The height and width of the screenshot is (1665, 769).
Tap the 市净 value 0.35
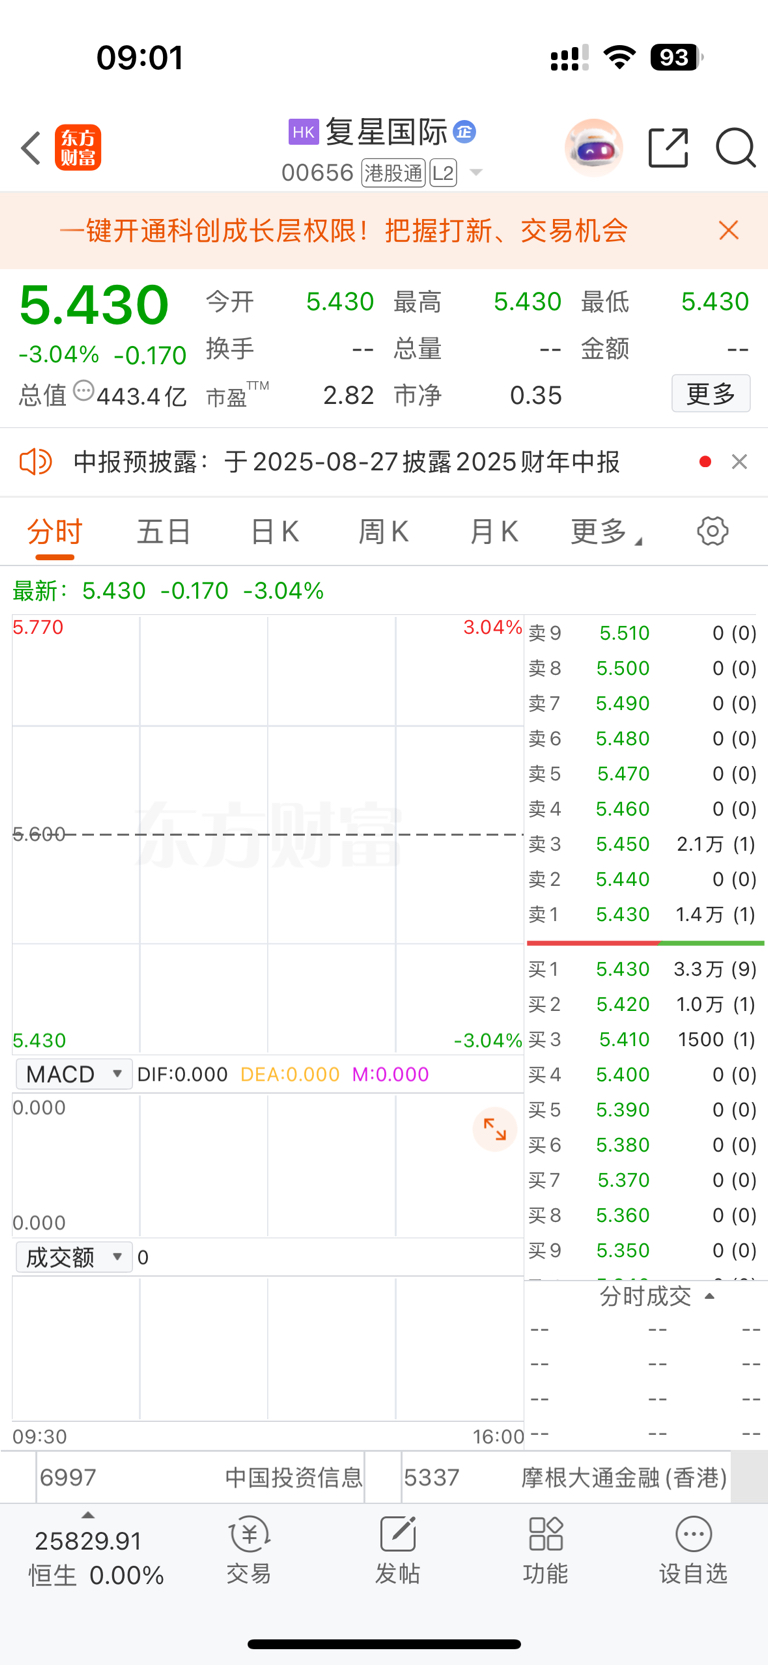tap(535, 395)
